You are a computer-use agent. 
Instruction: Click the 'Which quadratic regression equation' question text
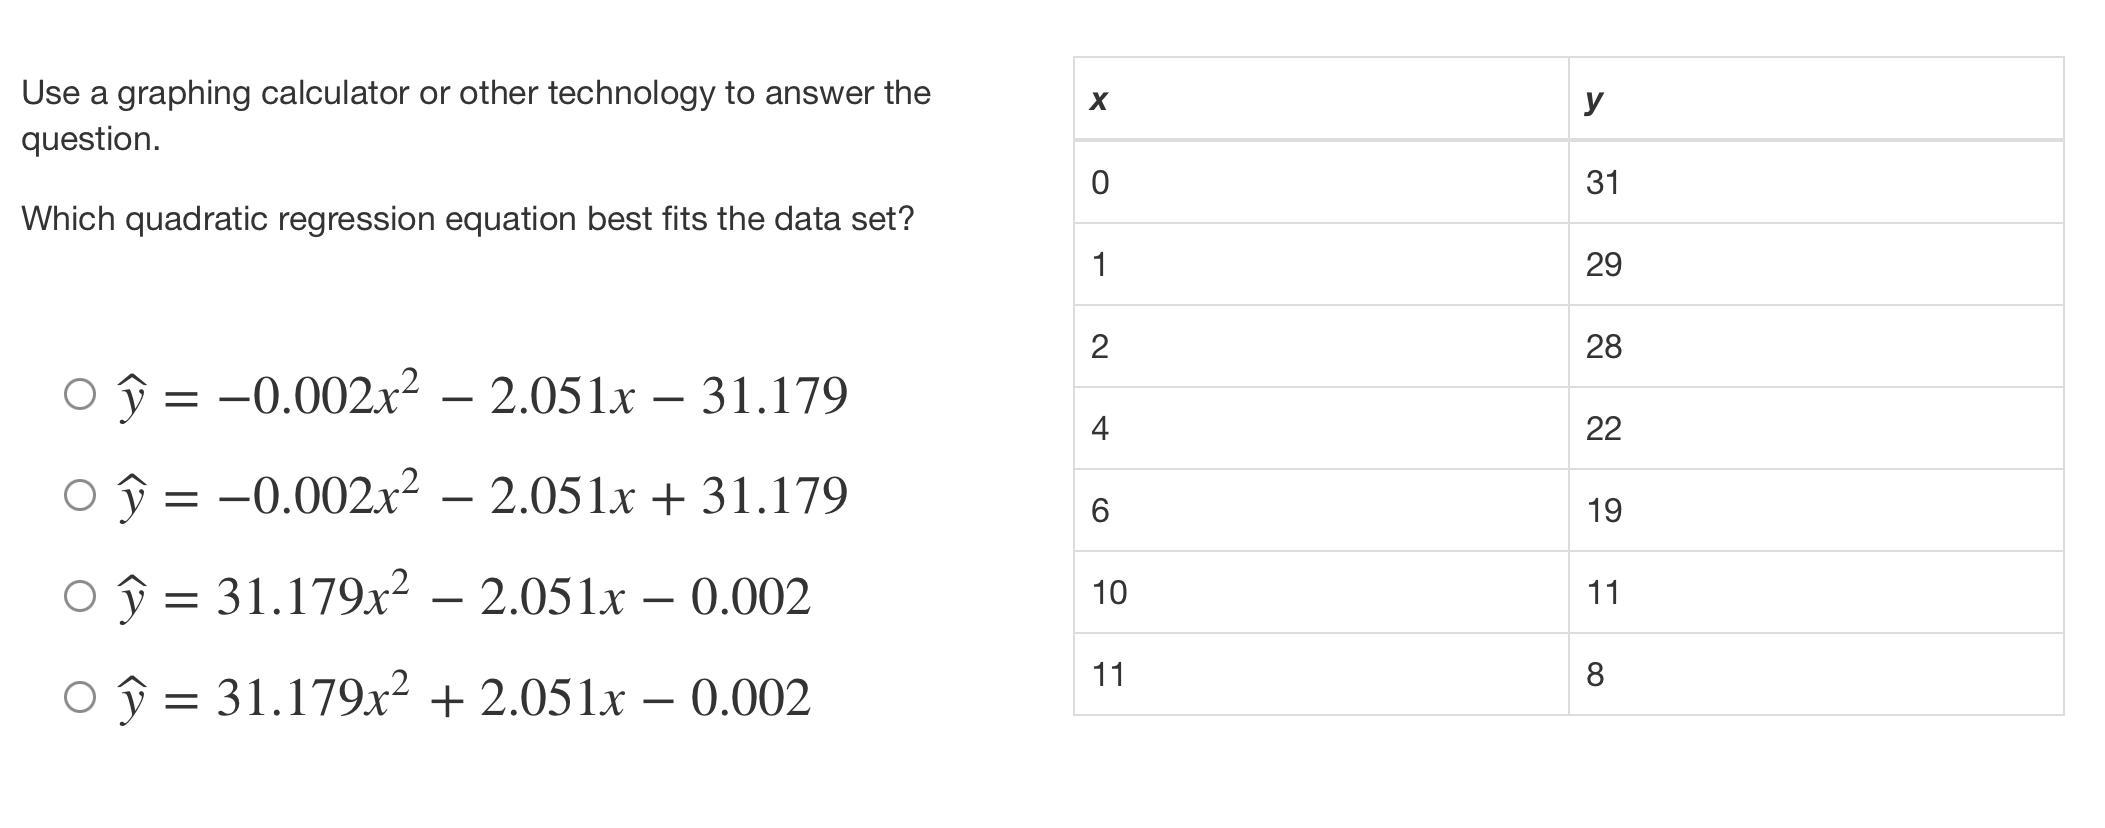(468, 218)
